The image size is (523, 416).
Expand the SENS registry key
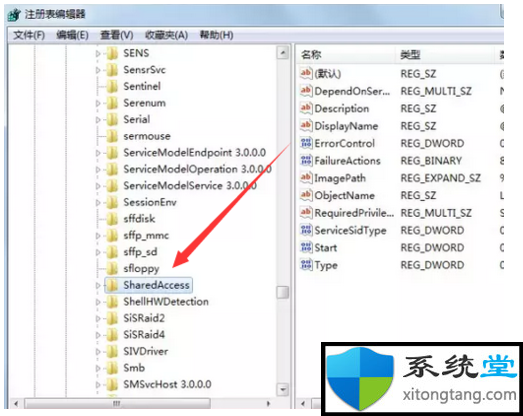pos(98,53)
